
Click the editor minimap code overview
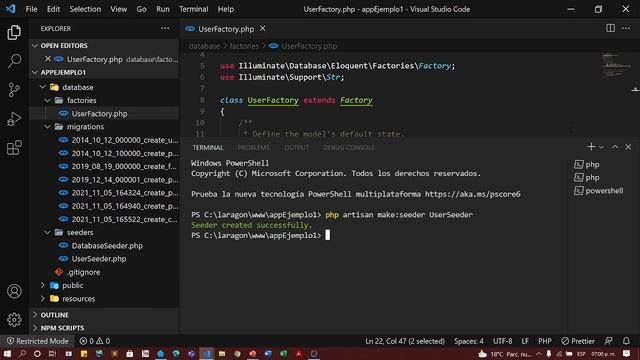[616, 65]
